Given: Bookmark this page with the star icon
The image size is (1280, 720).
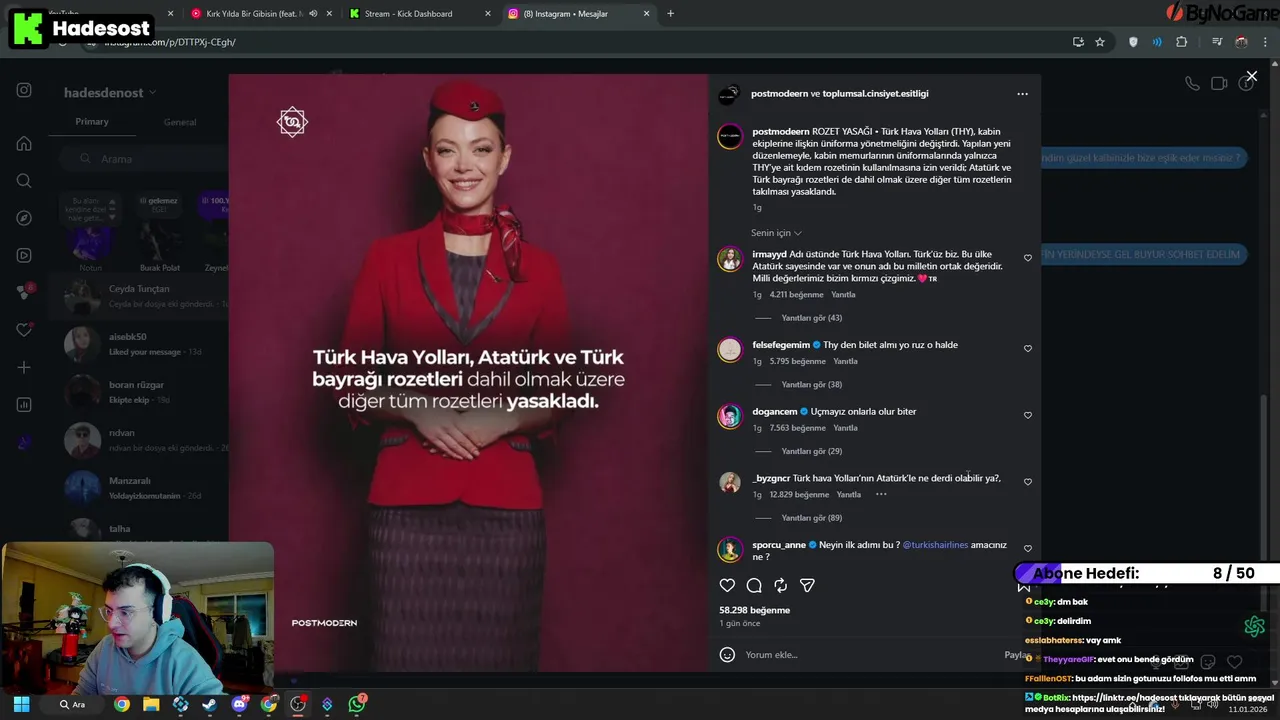Looking at the screenshot, I should [1100, 42].
